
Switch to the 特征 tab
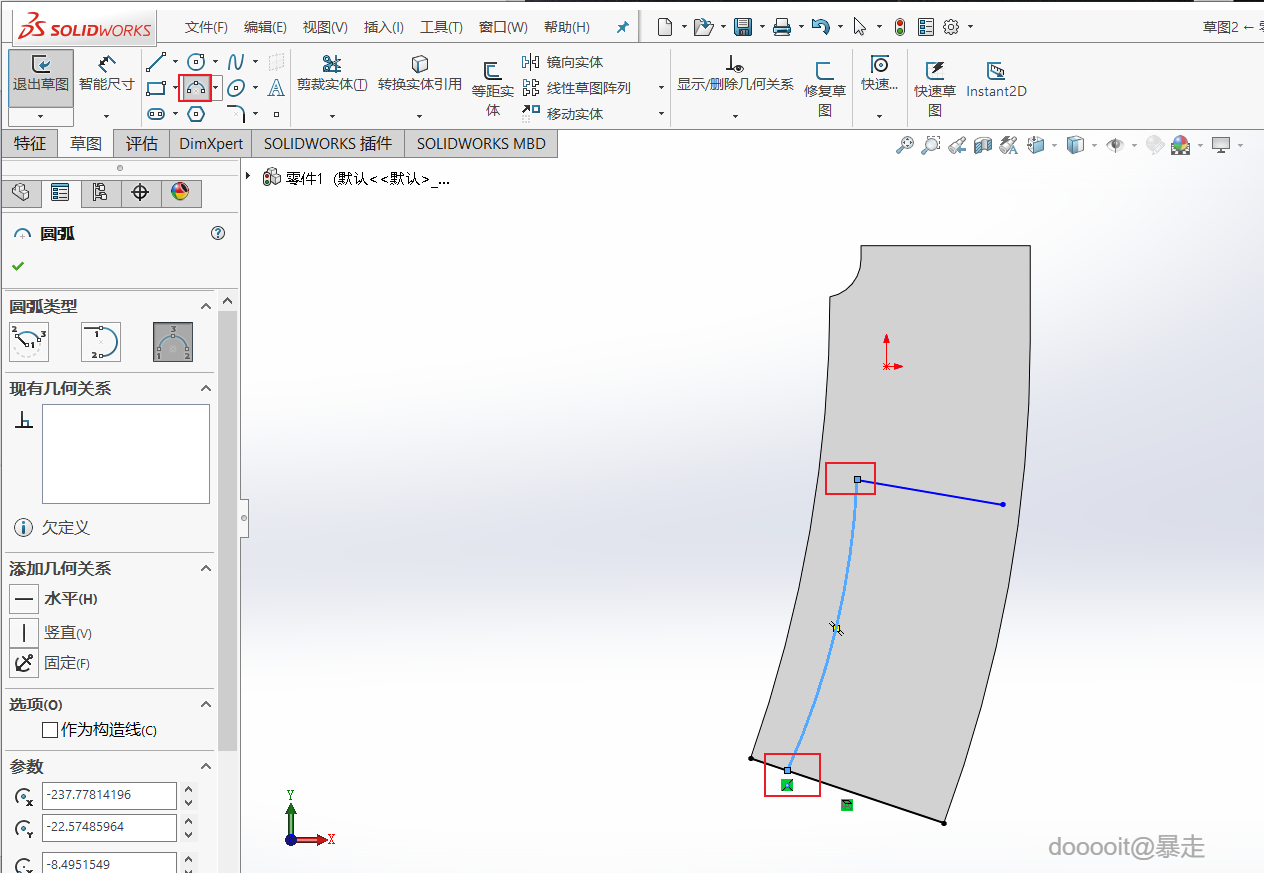29,144
